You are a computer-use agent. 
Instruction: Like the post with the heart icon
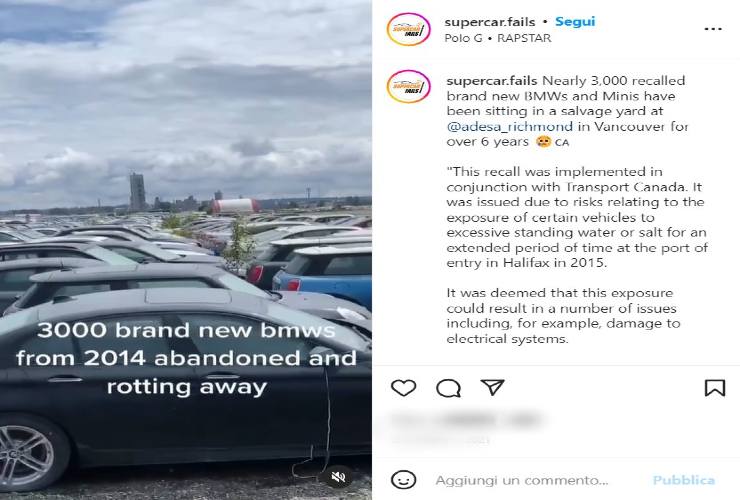tap(404, 388)
